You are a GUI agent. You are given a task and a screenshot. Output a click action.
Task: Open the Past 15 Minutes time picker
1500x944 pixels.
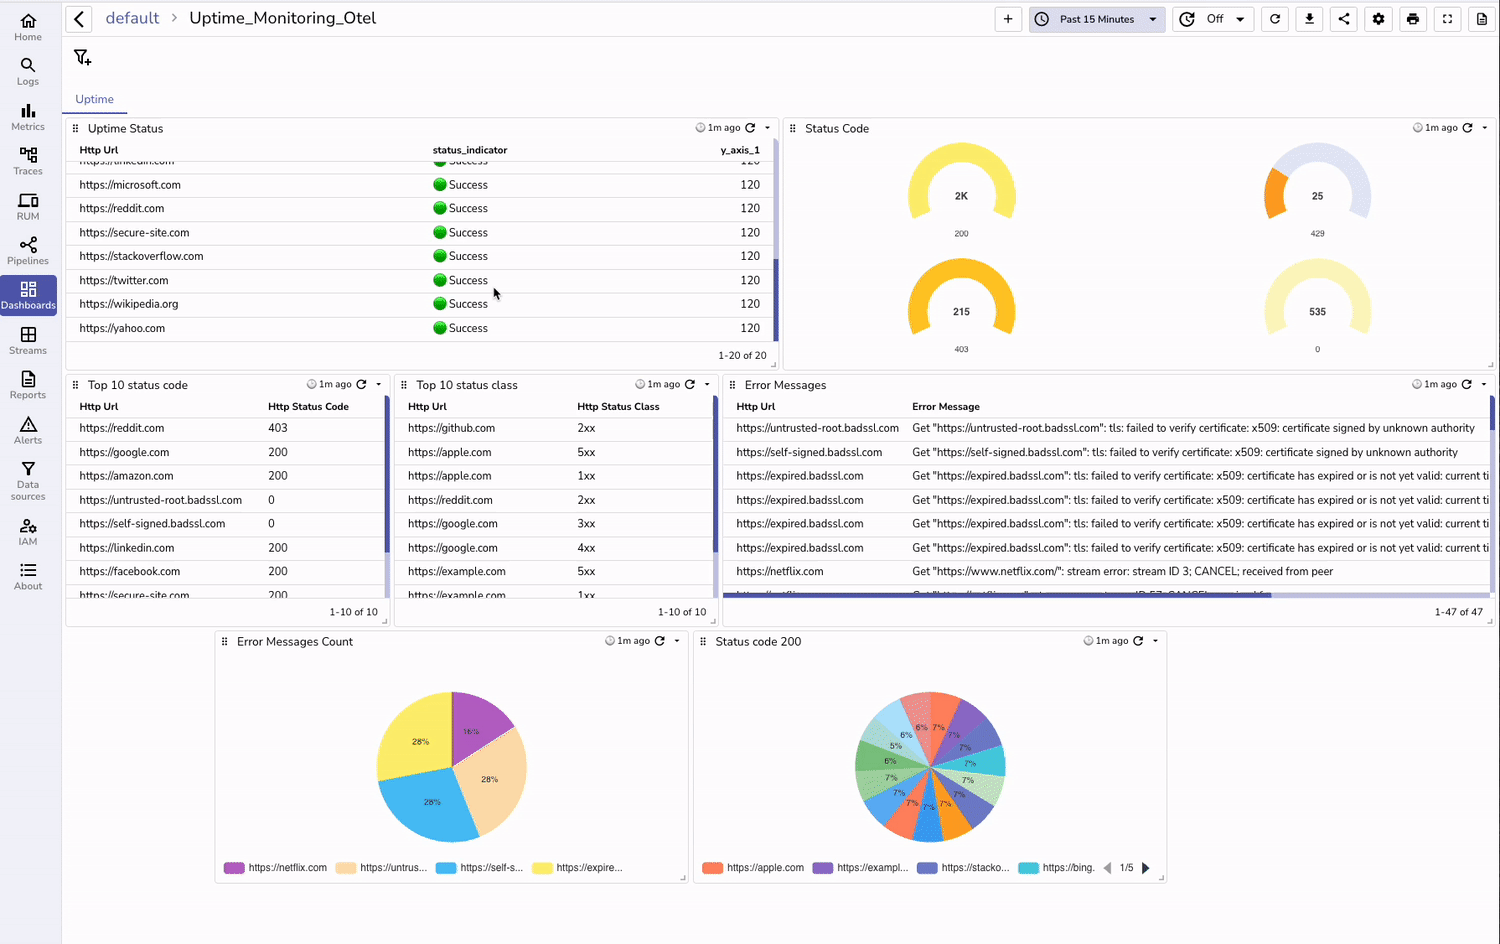click(1096, 18)
